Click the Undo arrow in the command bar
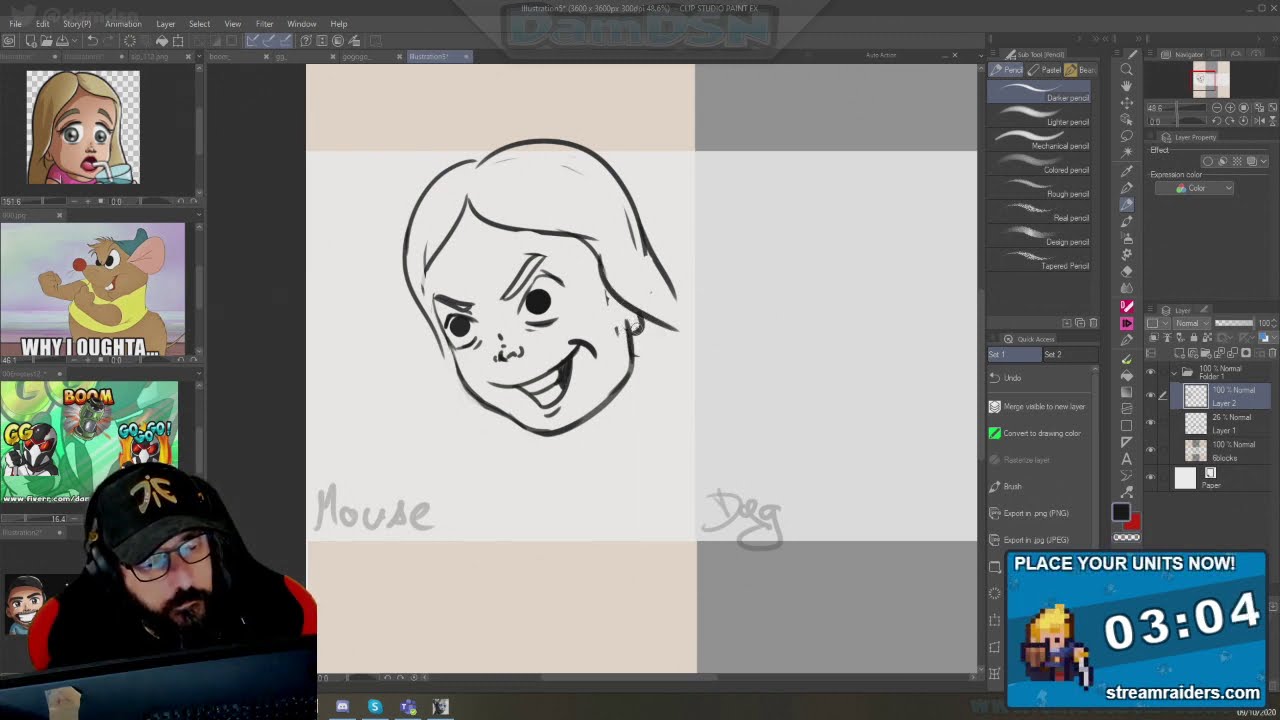The width and height of the screenshot is (1280, 720). pyautogui.click(x=92, y=40)
